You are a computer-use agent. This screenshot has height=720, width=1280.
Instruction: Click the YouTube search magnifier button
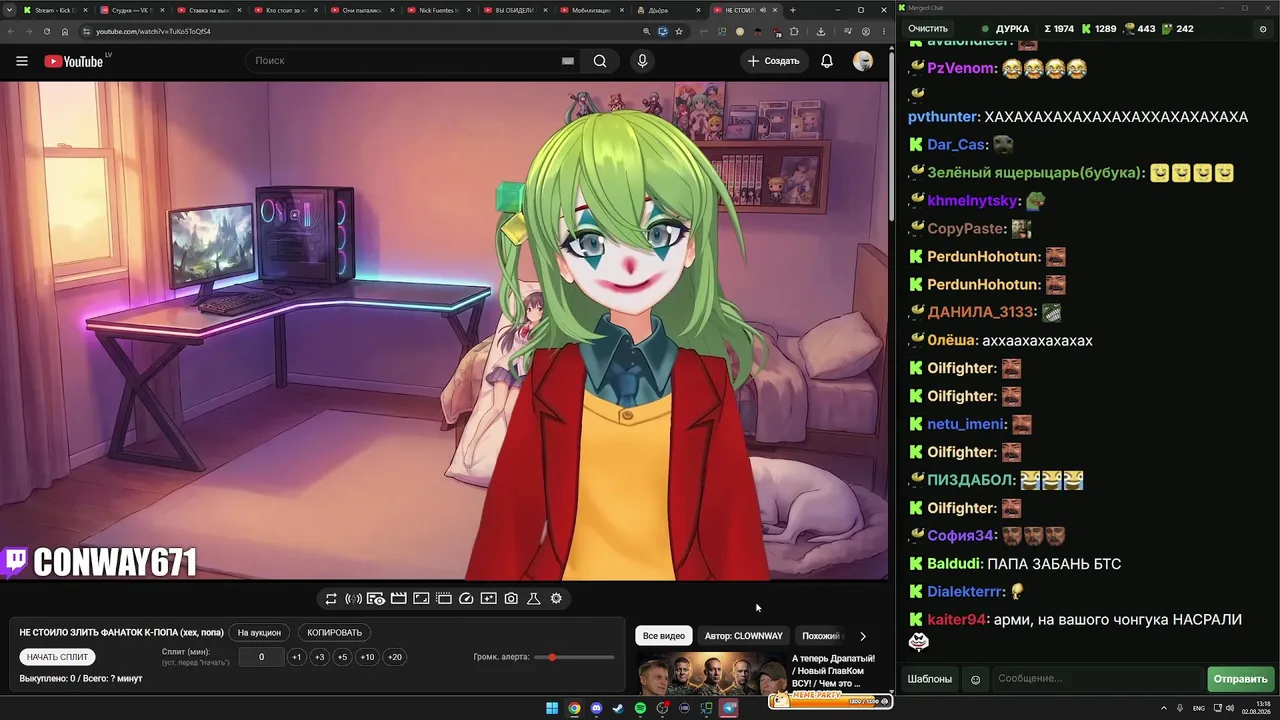[600, 61]
